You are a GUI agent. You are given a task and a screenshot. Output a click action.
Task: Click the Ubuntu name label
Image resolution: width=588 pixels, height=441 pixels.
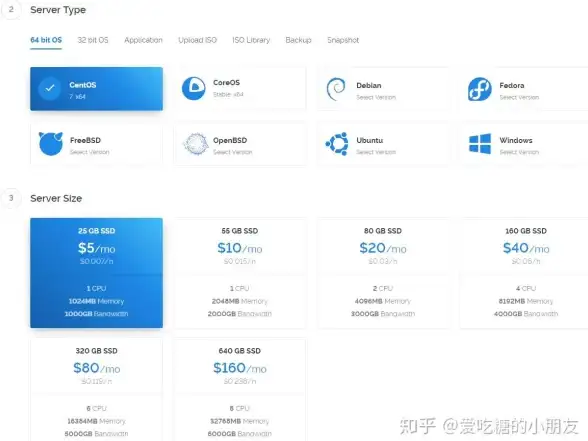[369, 140]
